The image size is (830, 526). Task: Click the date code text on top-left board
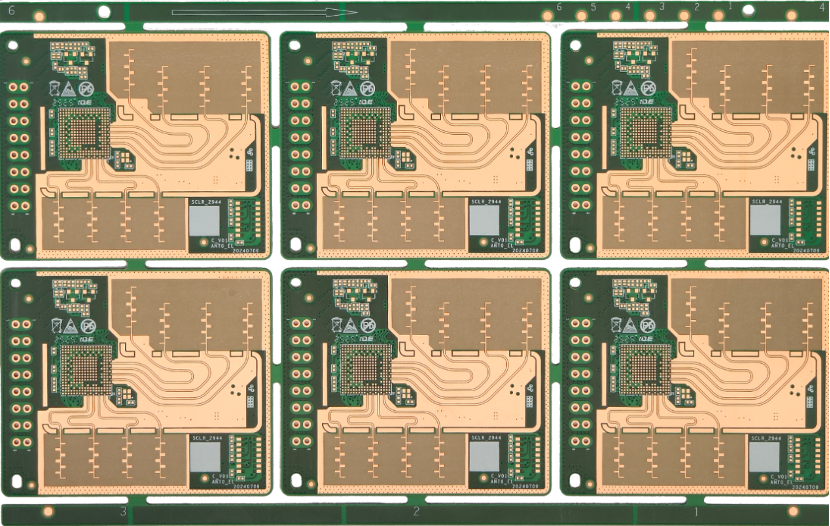point(244,251)
